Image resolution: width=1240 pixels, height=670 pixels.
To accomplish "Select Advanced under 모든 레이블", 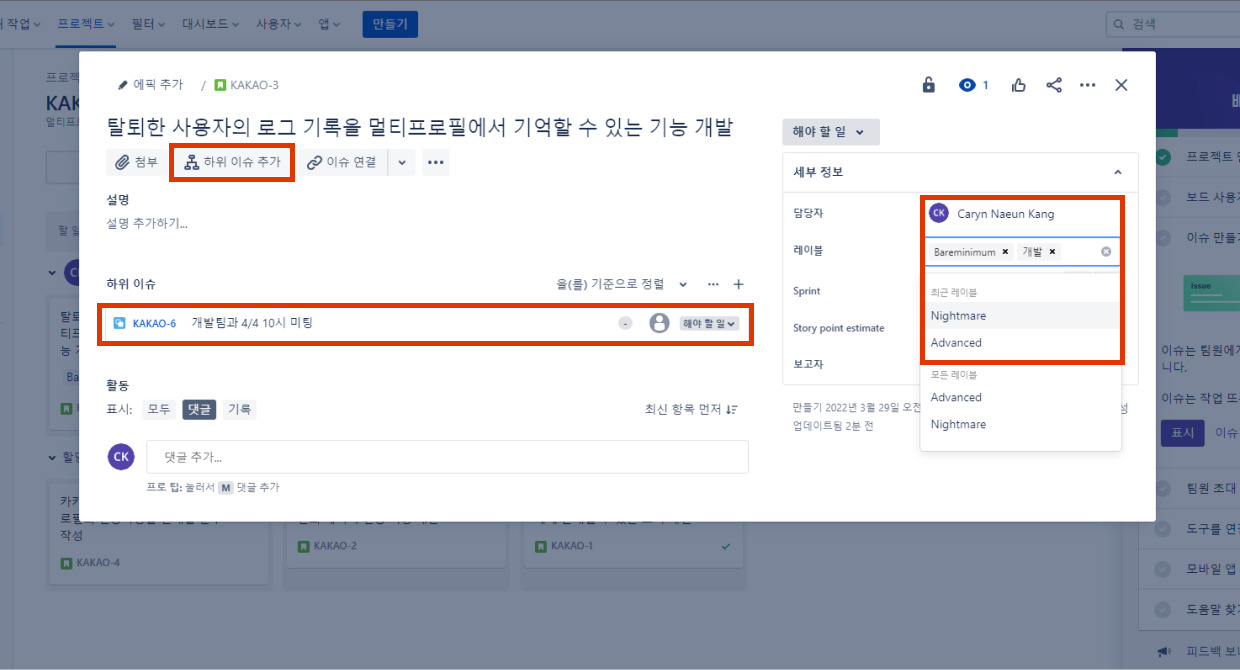I will (x=1020, y=397).
